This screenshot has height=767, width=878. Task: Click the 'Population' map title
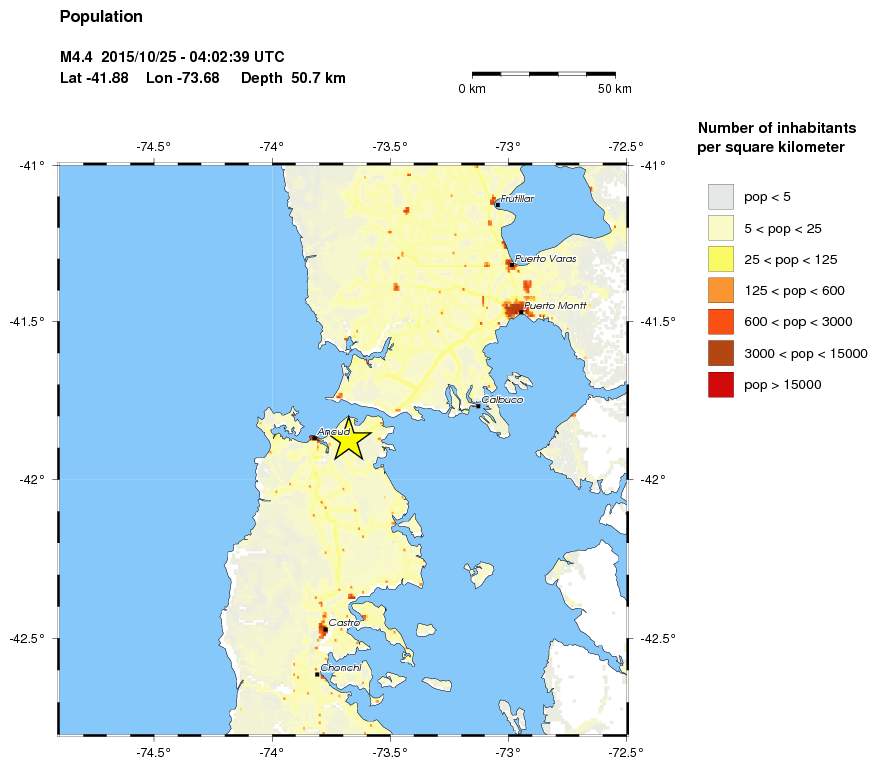pos(101,17)
